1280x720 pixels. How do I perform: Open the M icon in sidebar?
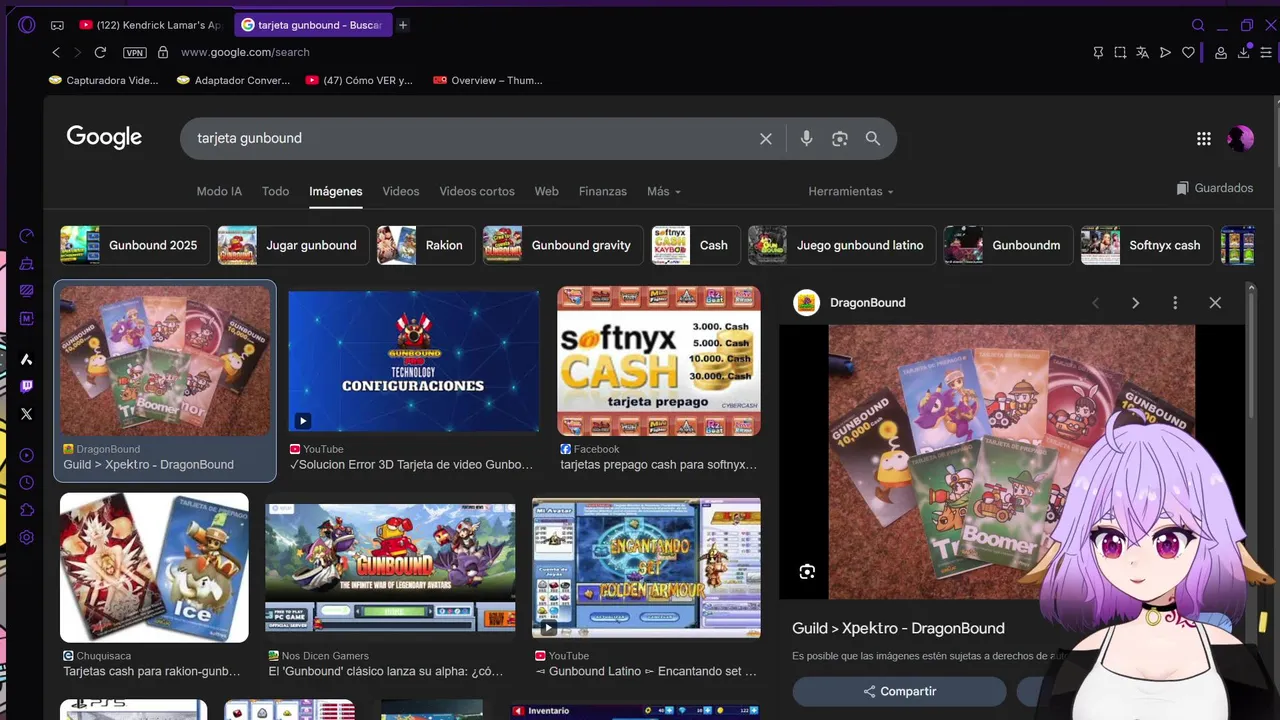tap(27, 318)
